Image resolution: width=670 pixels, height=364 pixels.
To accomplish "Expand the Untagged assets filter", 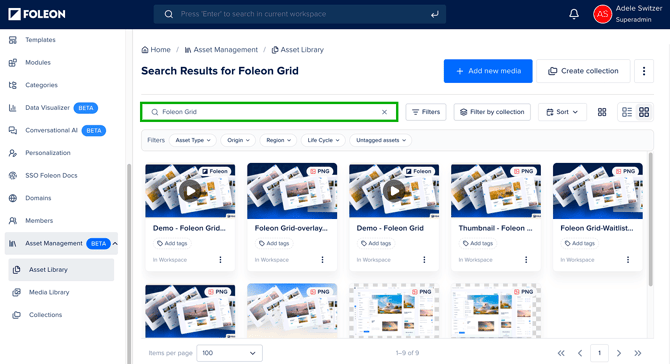I will coord(381,140).
